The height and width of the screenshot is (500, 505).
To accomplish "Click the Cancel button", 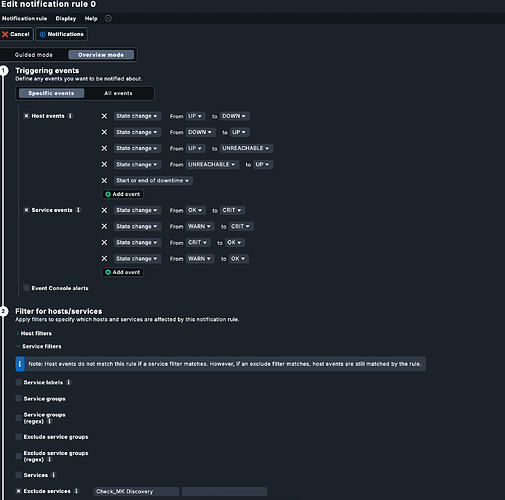I will (x=16, y=34).
